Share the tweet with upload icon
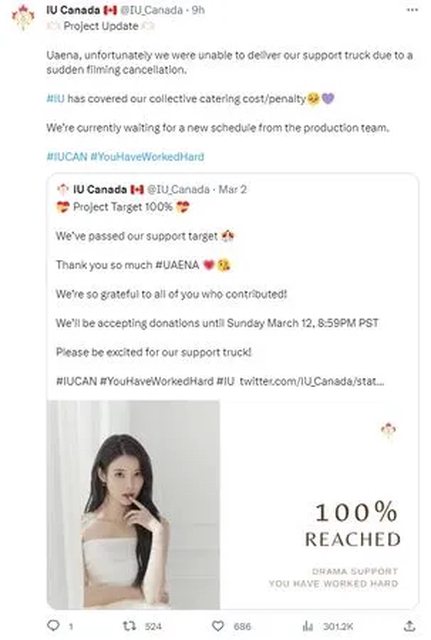The height and width of the screenshot is (640, 431). click(409, 625)
